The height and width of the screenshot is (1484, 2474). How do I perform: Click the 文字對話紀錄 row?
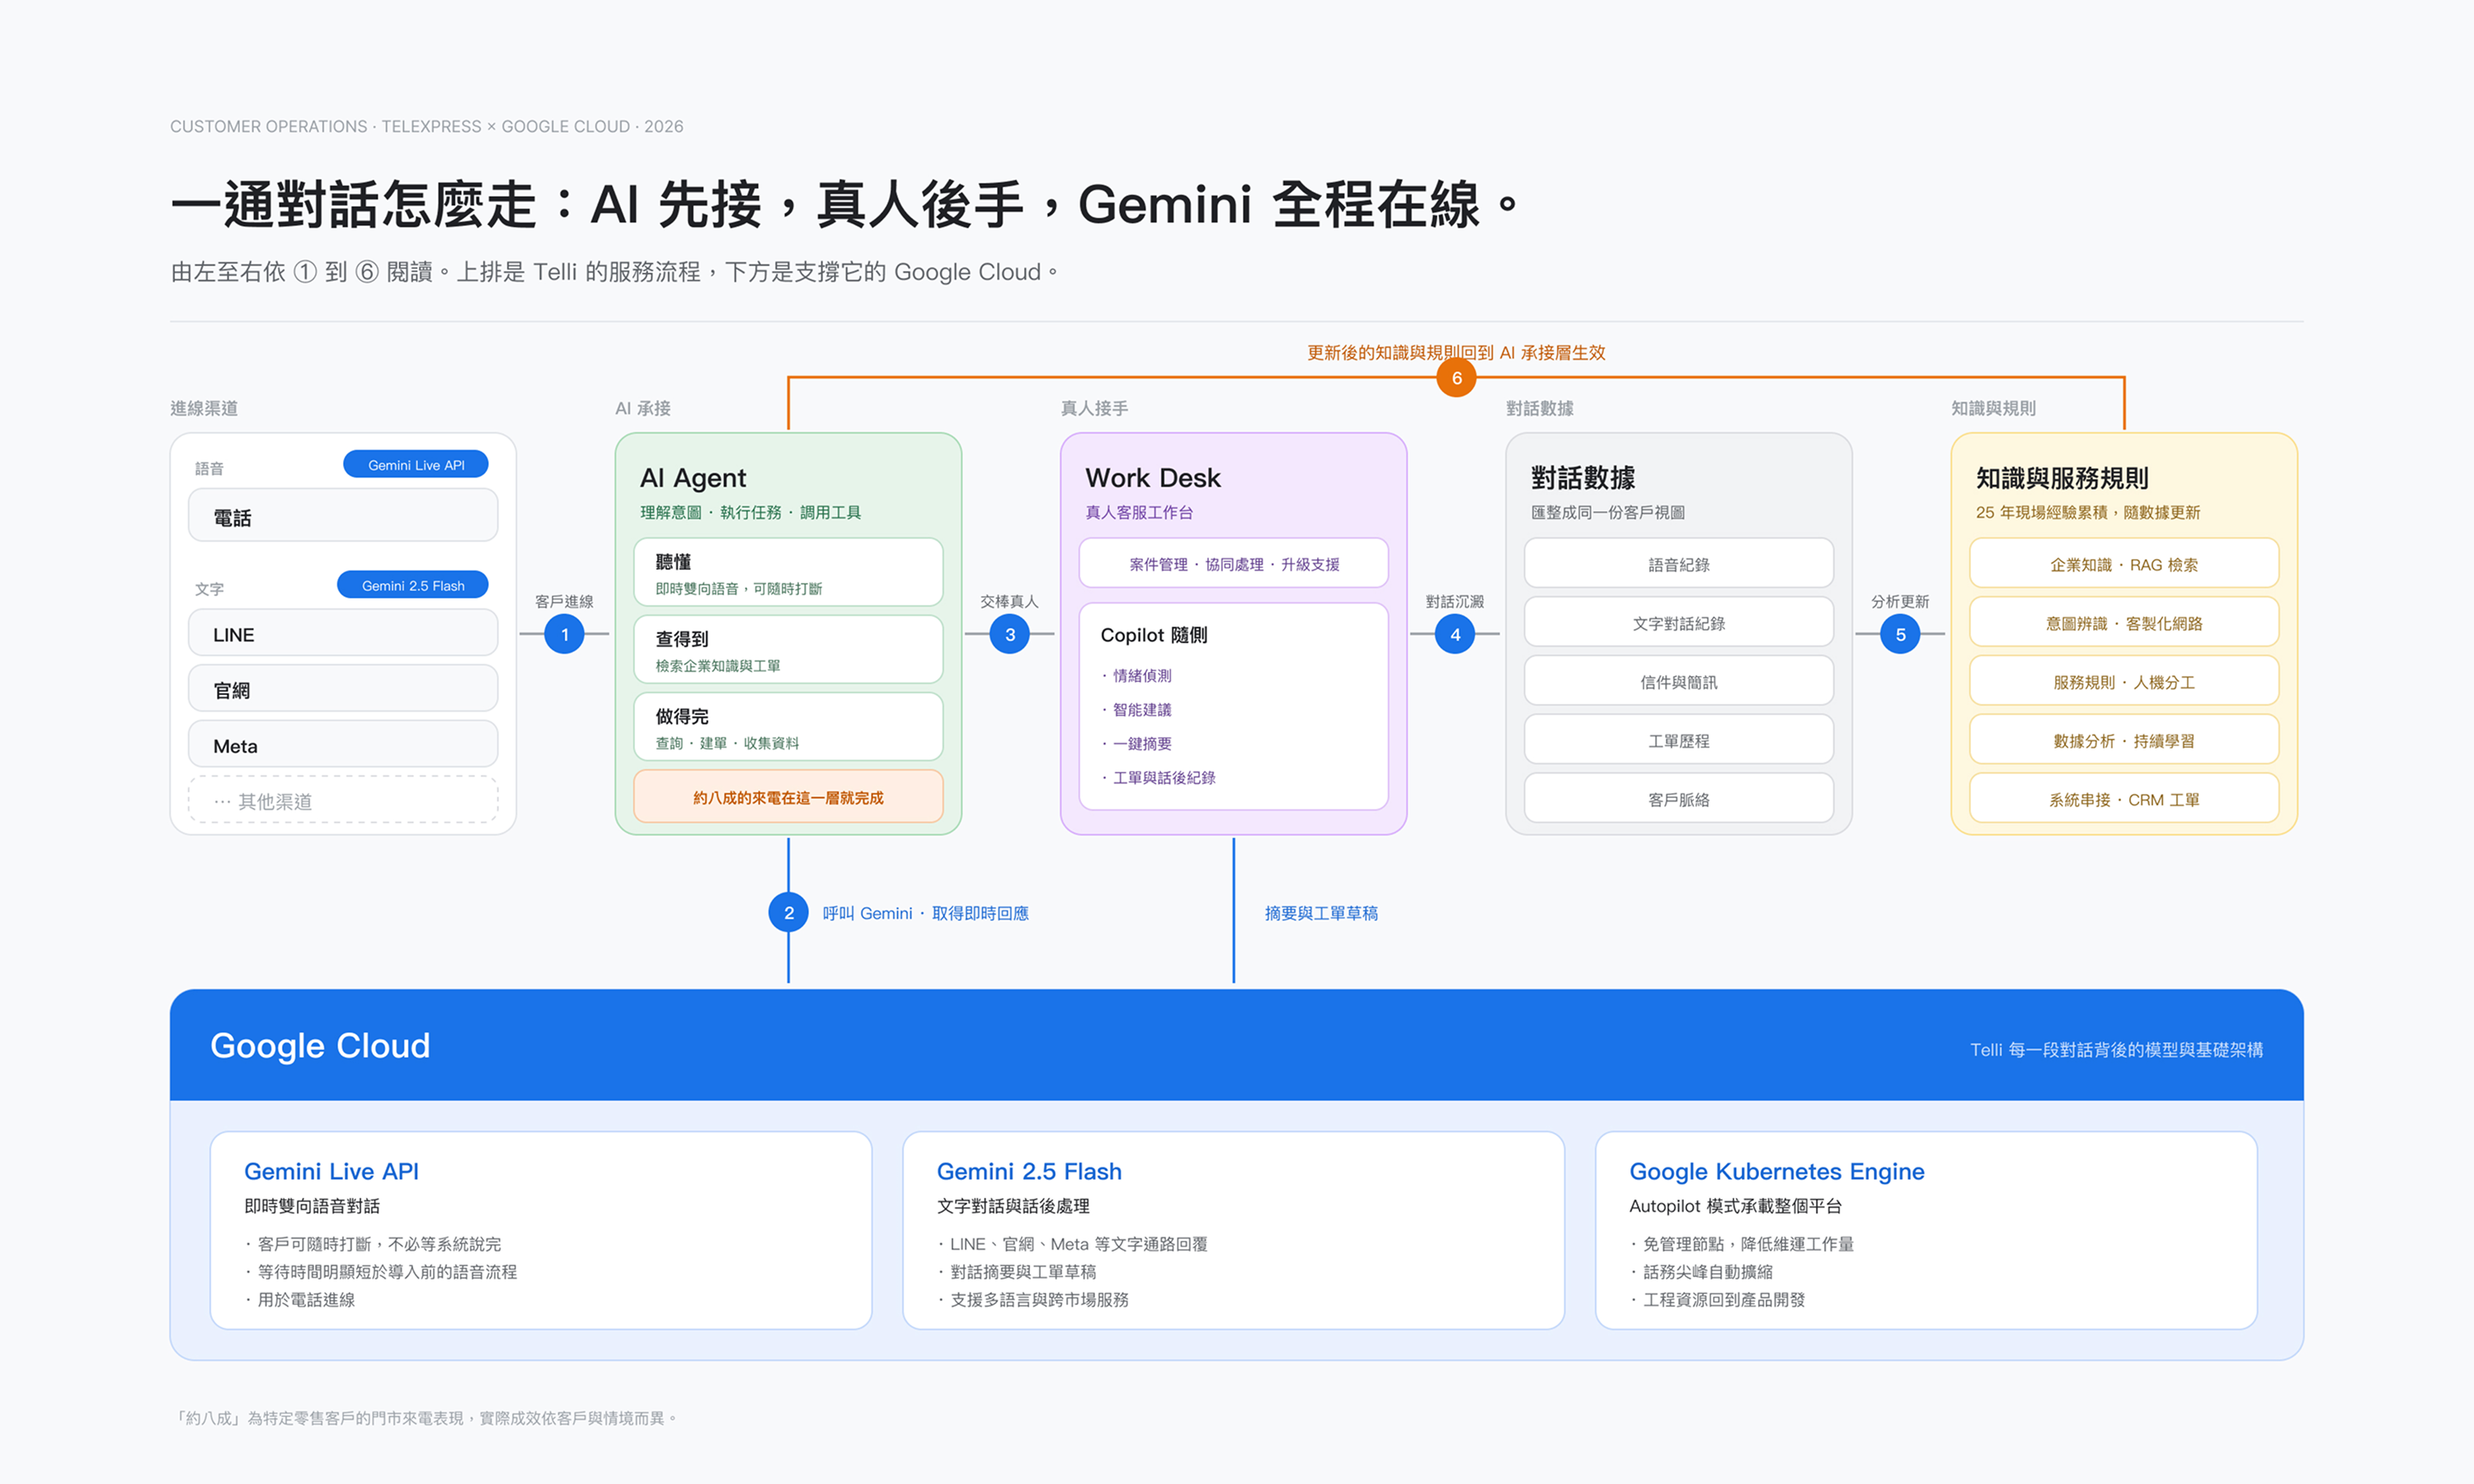pyautogui.click(x=1679, y=623)
